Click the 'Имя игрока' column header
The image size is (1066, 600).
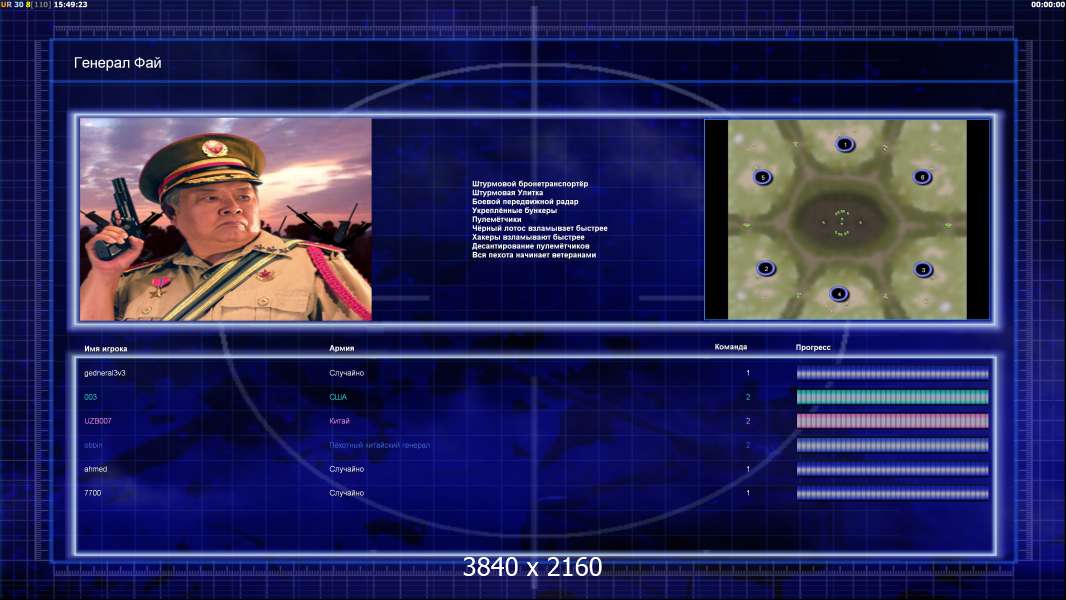[105, 349]
